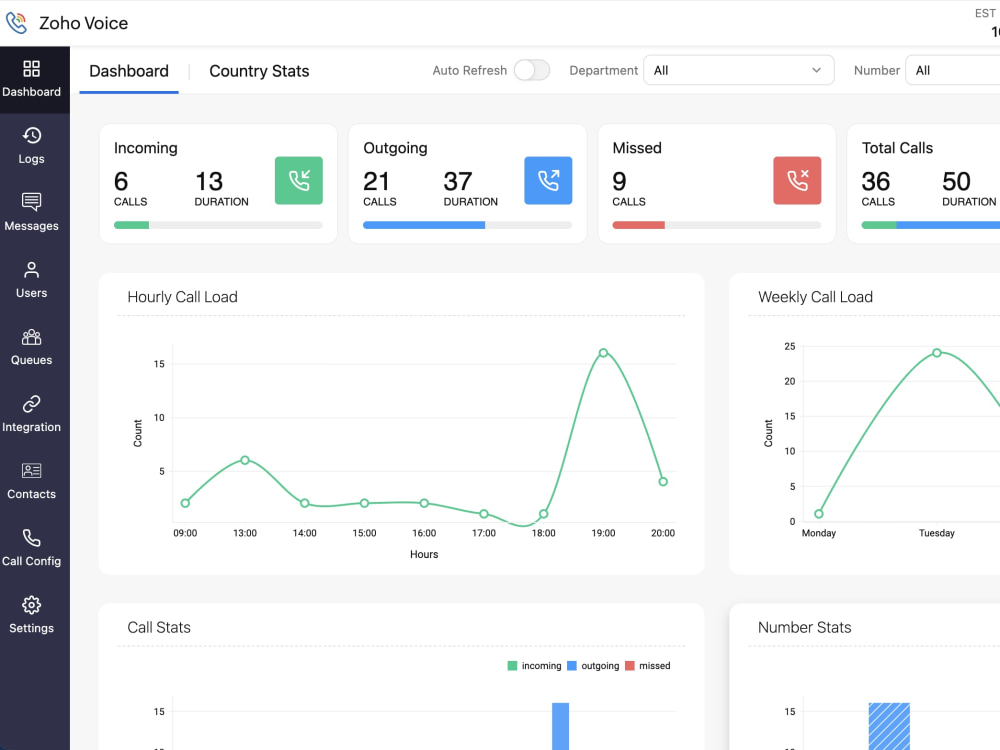Click the 20:00 data point on Hourly chart
Screen dimensions: 1000x750
click(x=663, y=482)
